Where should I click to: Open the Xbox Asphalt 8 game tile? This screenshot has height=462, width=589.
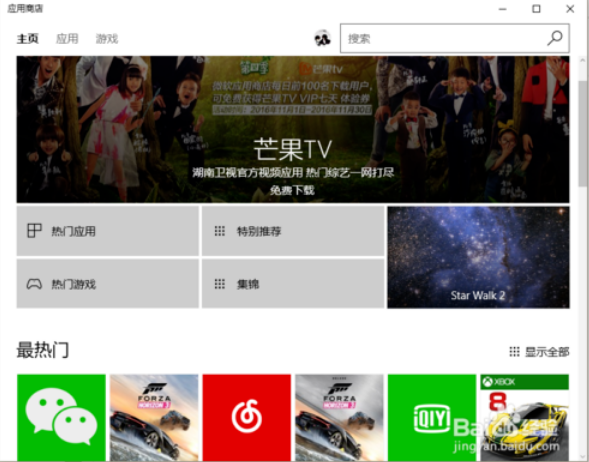pos(525,418)
